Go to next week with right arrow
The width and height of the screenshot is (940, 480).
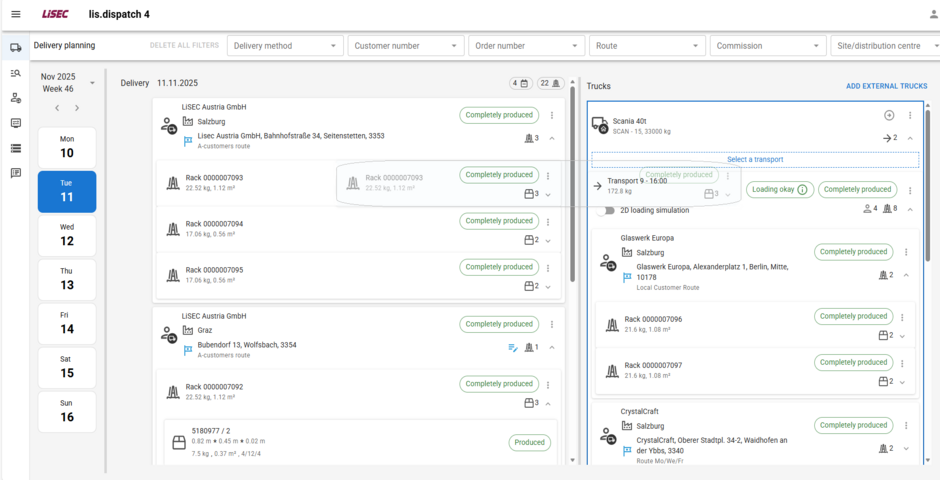click(x=77, y=108)
